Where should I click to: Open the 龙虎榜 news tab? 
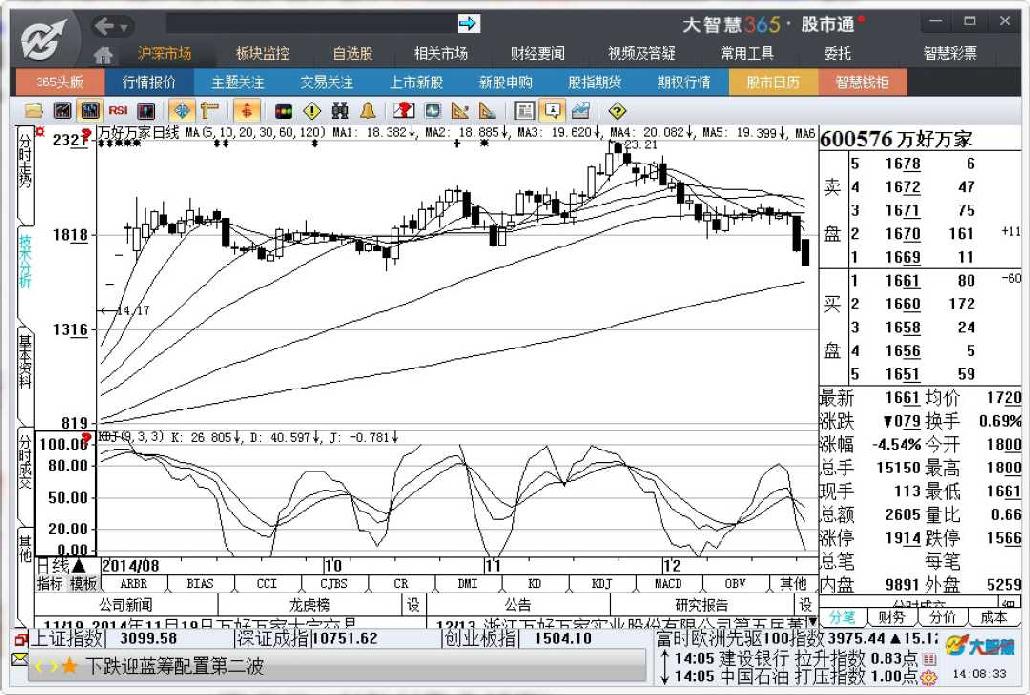click(x=309, y=604)
